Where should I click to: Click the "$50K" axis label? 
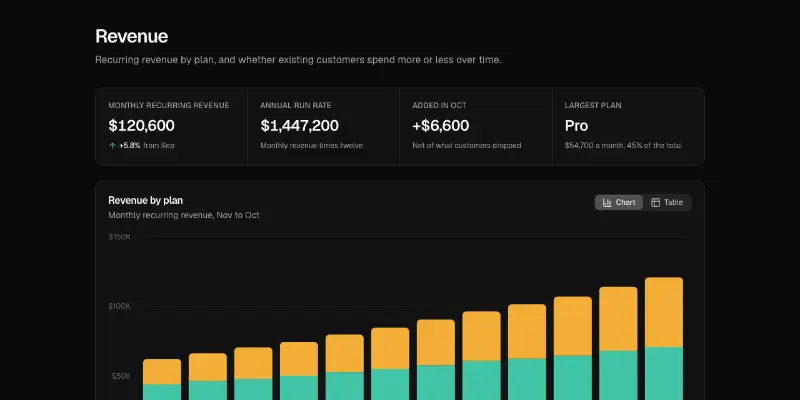[x=121, y=376]
